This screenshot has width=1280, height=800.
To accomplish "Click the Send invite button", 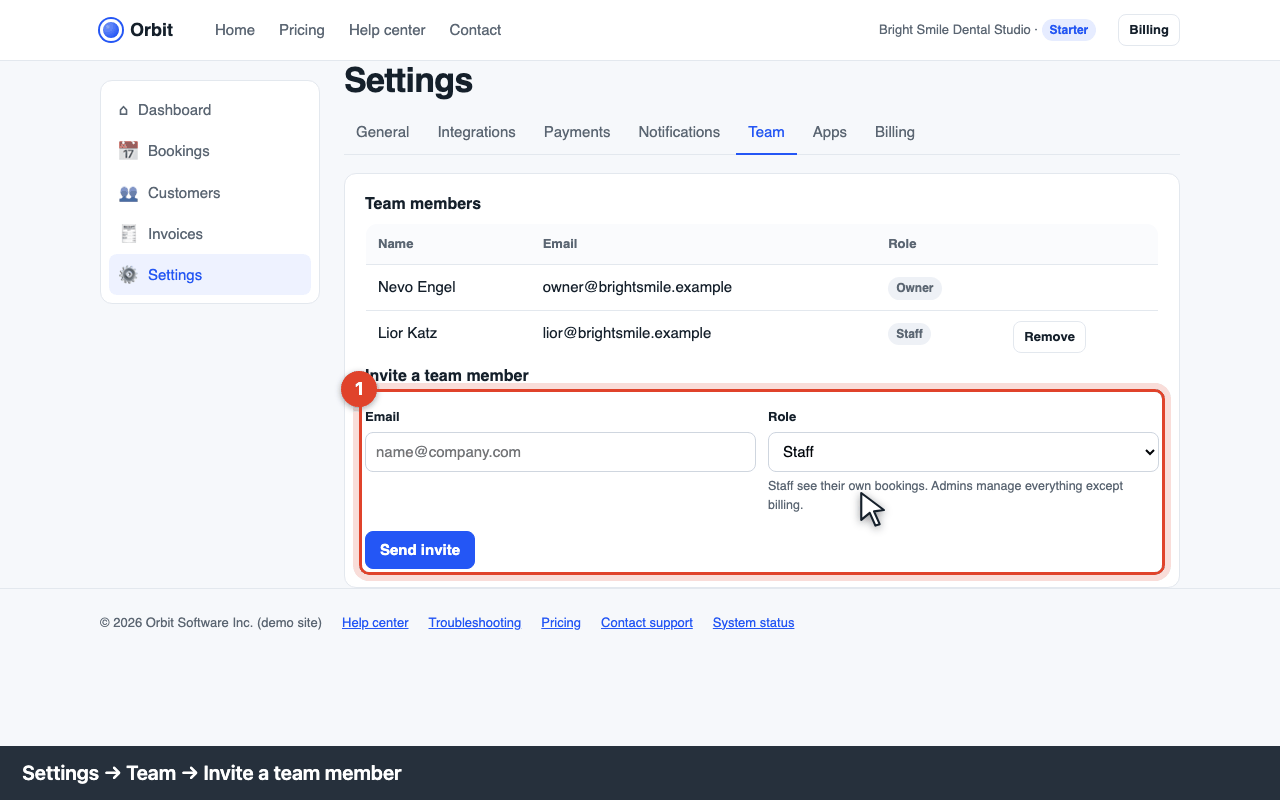I will click(420, 550).
